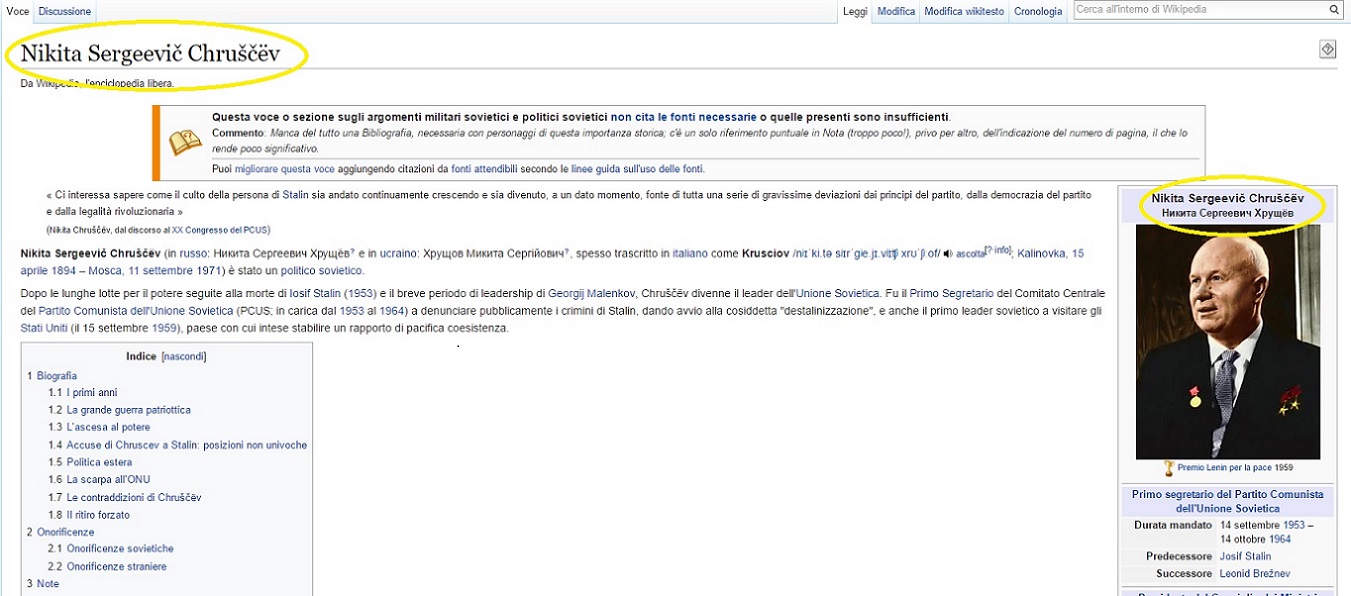Image resolution: width=1351 pixels, height=596 pixels.
Task: Select the Leggi tab
Action: tap(855, 12)
